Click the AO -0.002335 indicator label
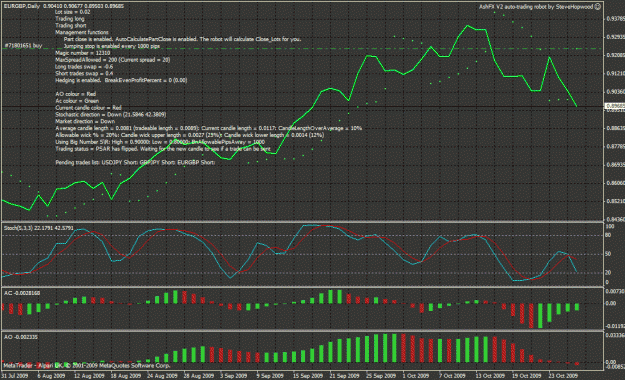The height and width of the screenshot is (380, 625). pyautogui.click(x=21, y=337)
